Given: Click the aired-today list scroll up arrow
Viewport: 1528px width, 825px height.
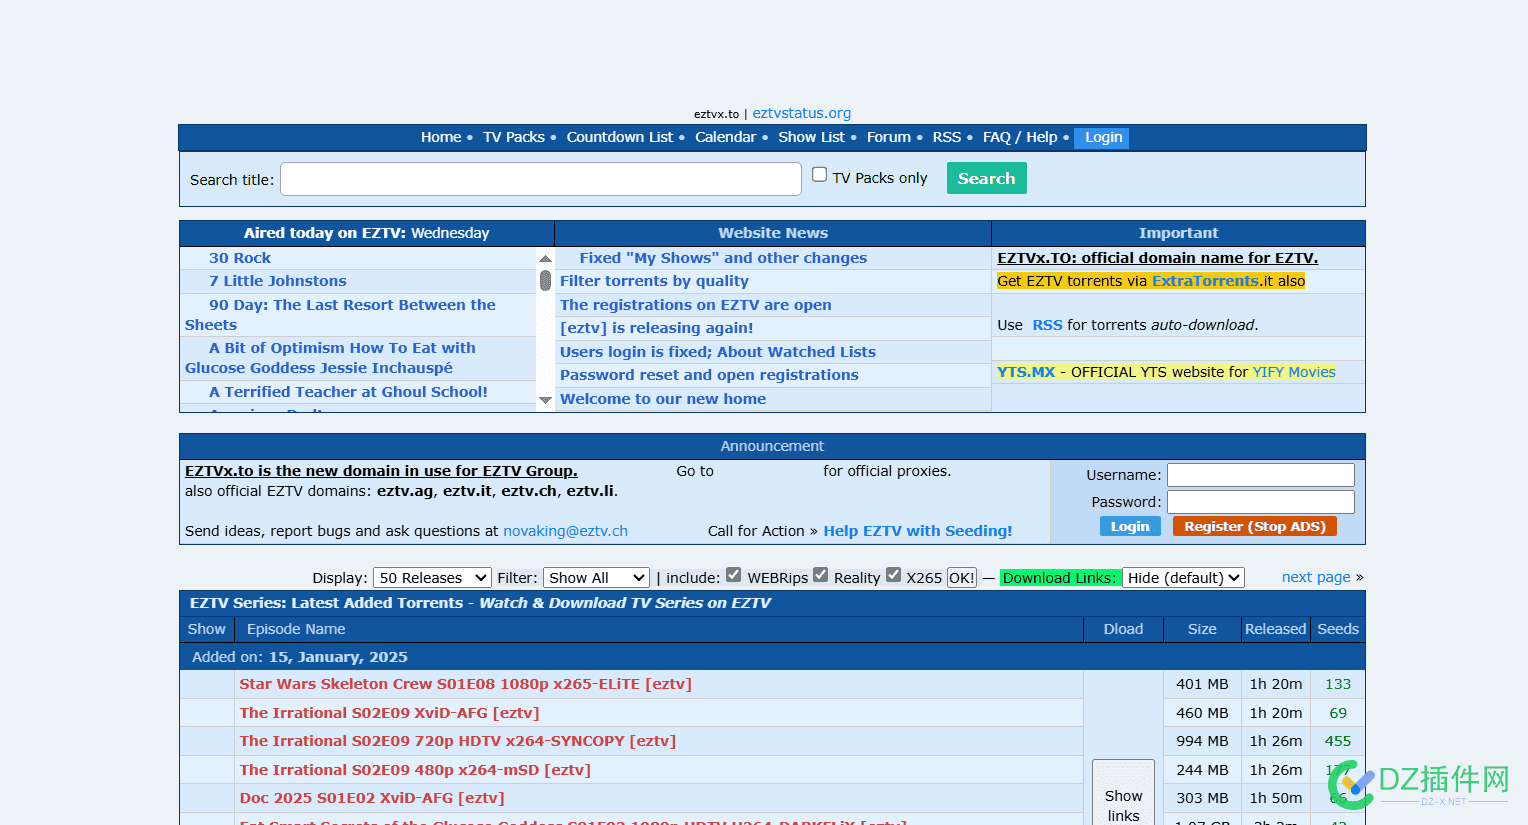Looking at the screenshot, I should [545, 258].
